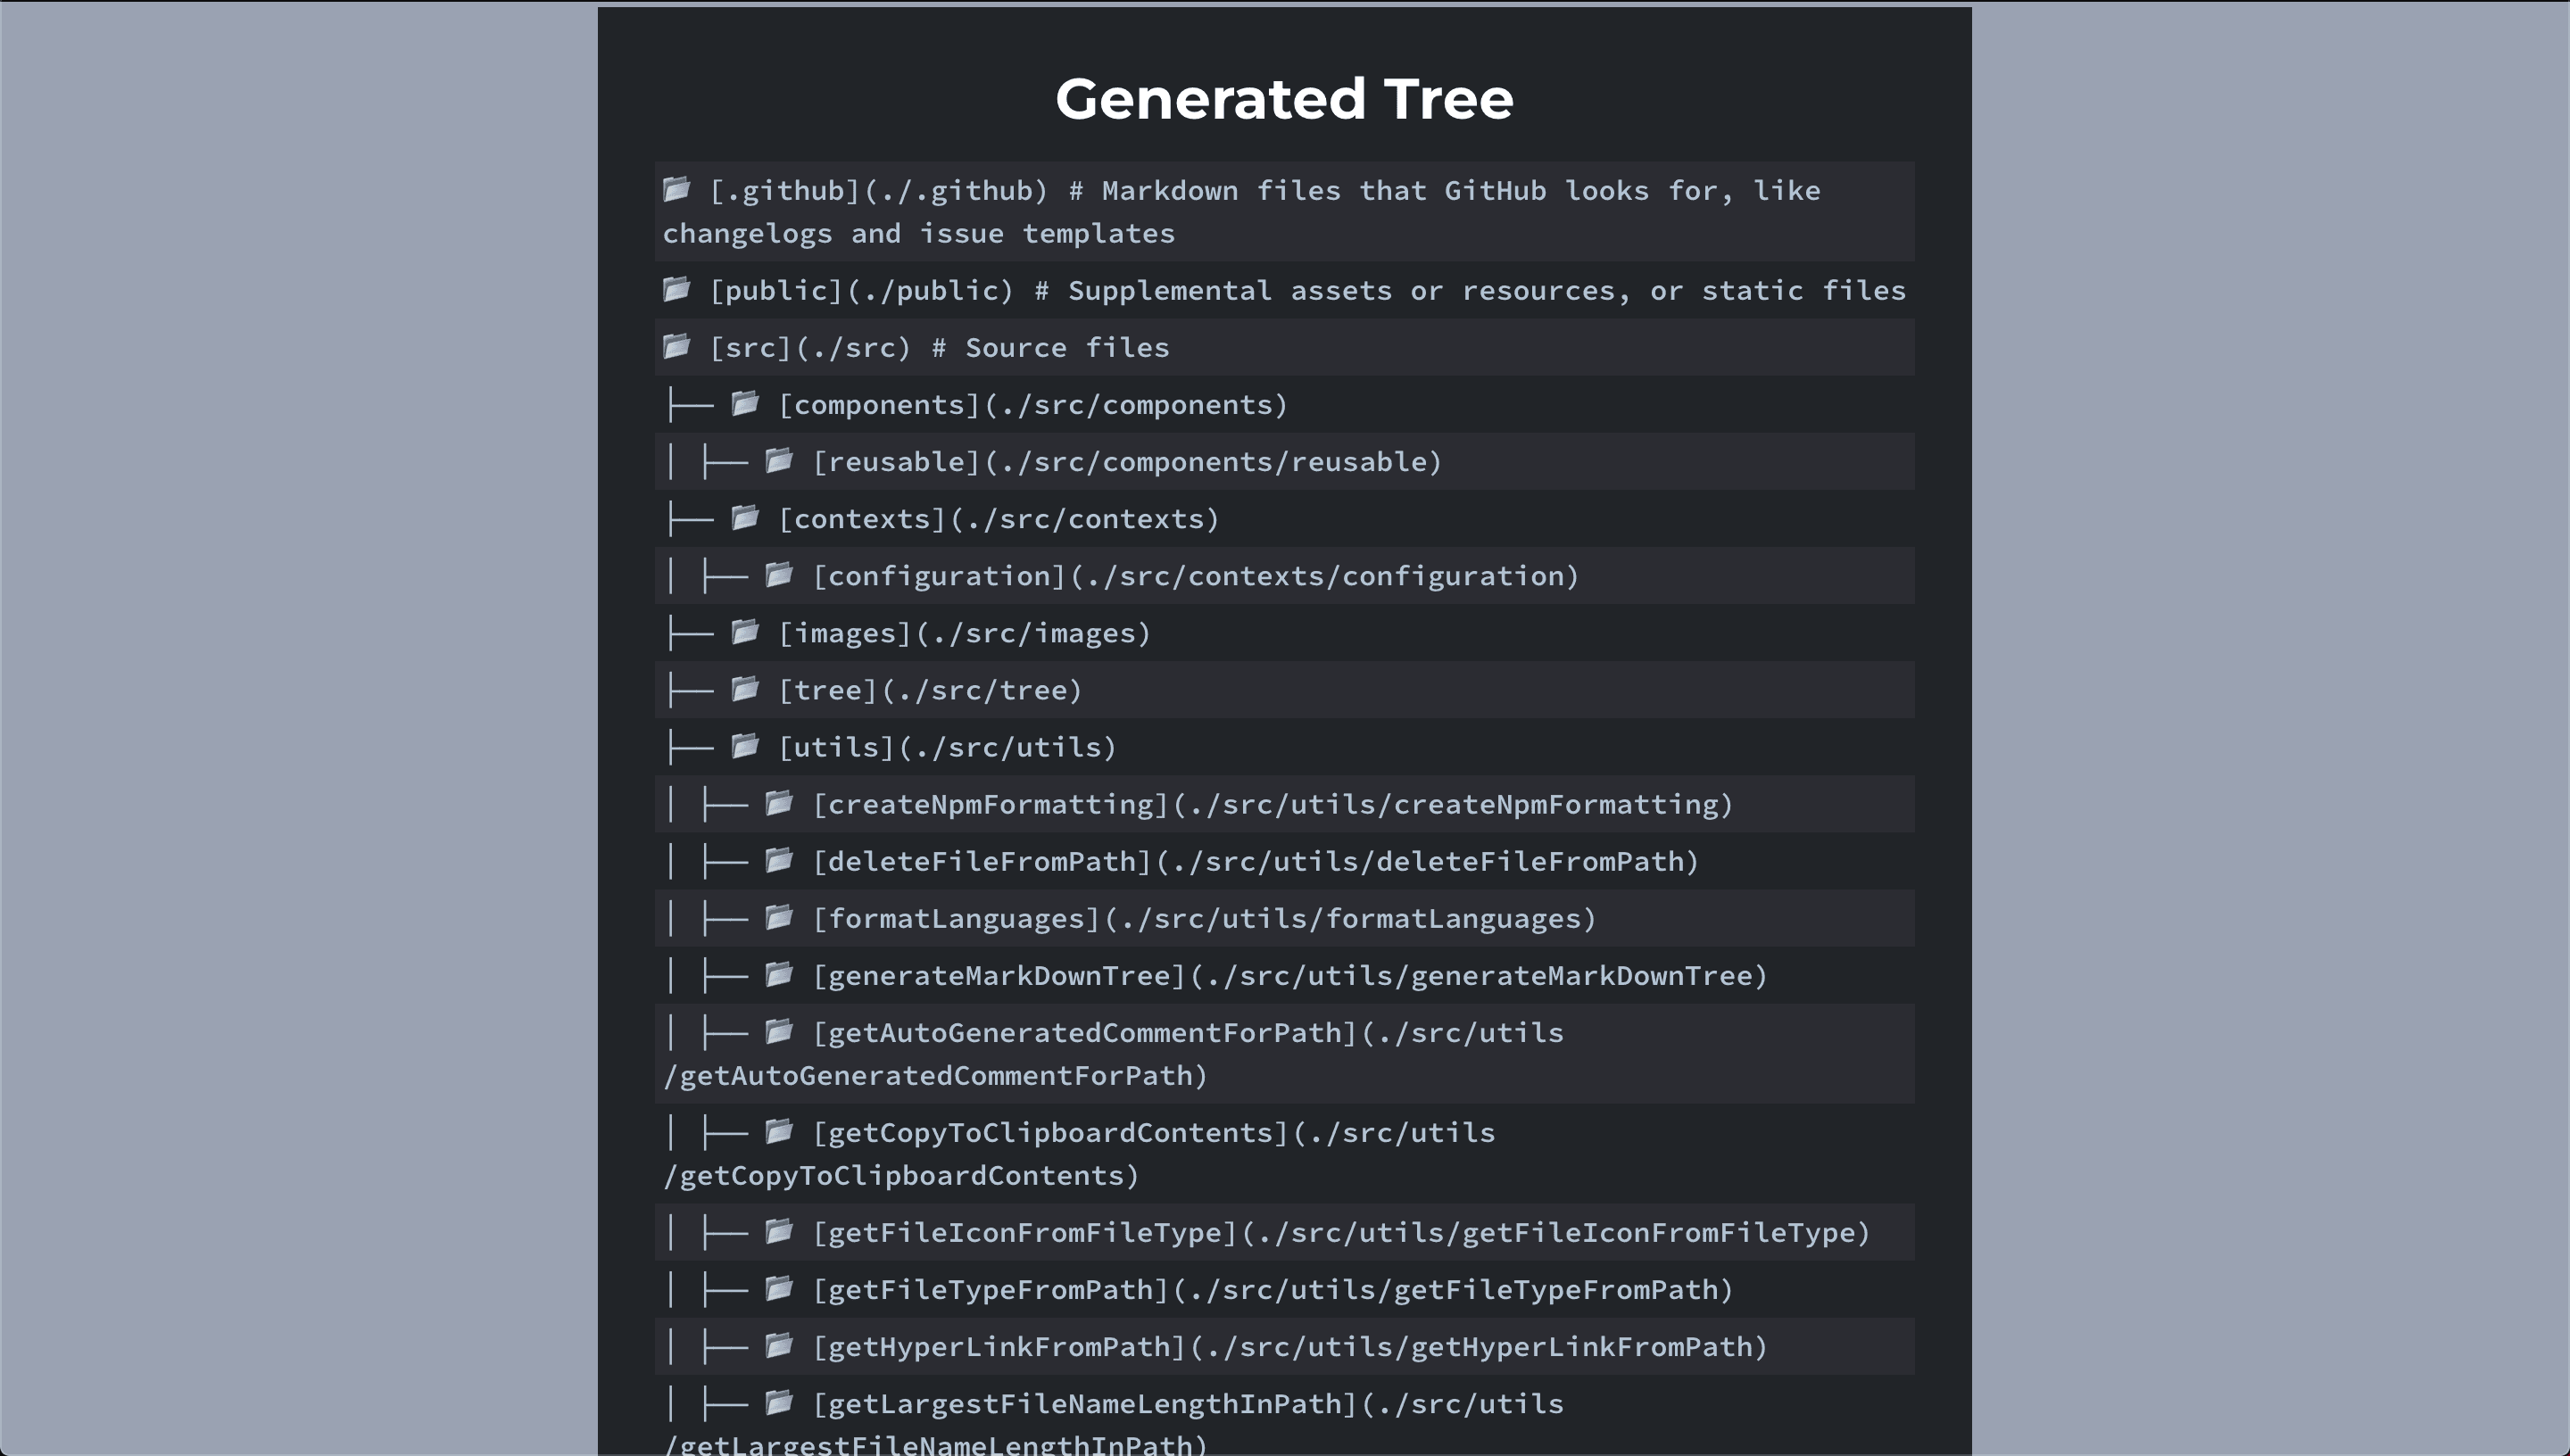This screenshot has width=2570, height=1456.
Task: Click the folder icon beside .github row
Action: pyautogui.click(x=677, y=188)
